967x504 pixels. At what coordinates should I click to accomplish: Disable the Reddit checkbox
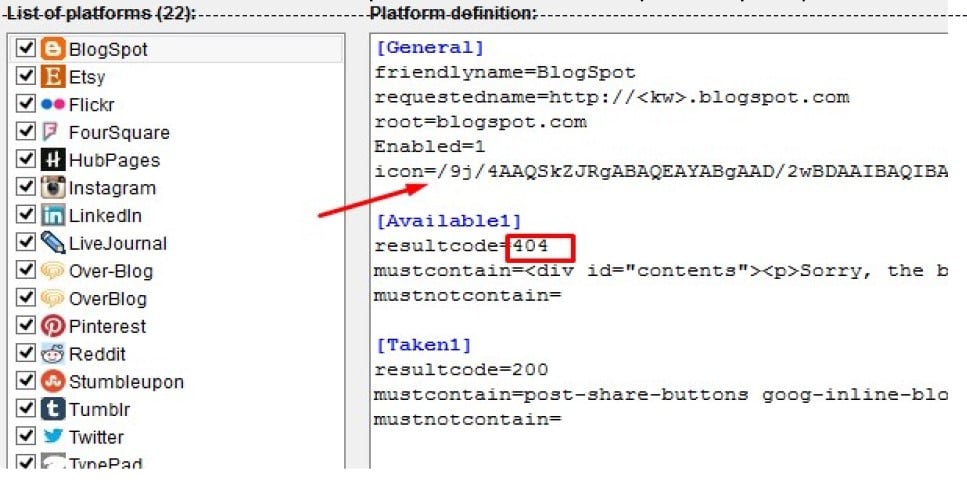pos(25,352)
